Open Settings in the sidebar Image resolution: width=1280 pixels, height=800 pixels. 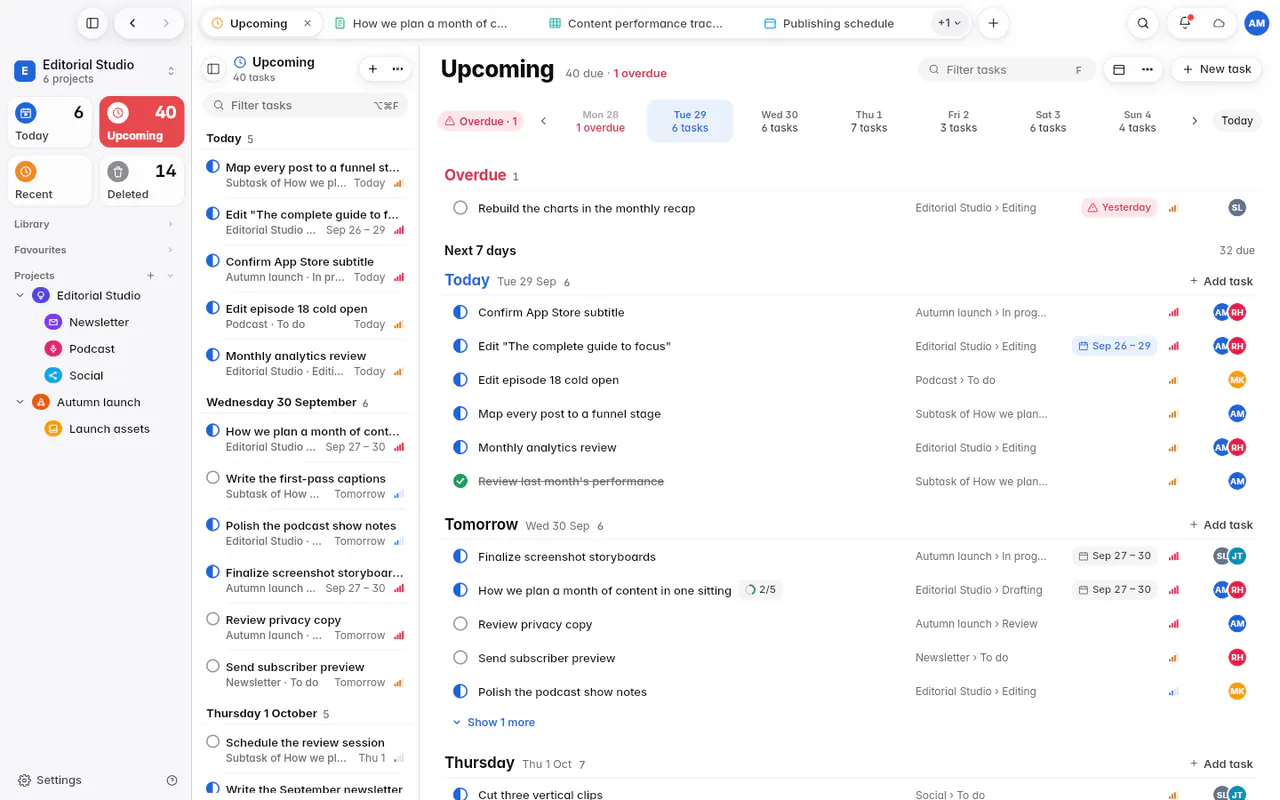coord(50,780)
